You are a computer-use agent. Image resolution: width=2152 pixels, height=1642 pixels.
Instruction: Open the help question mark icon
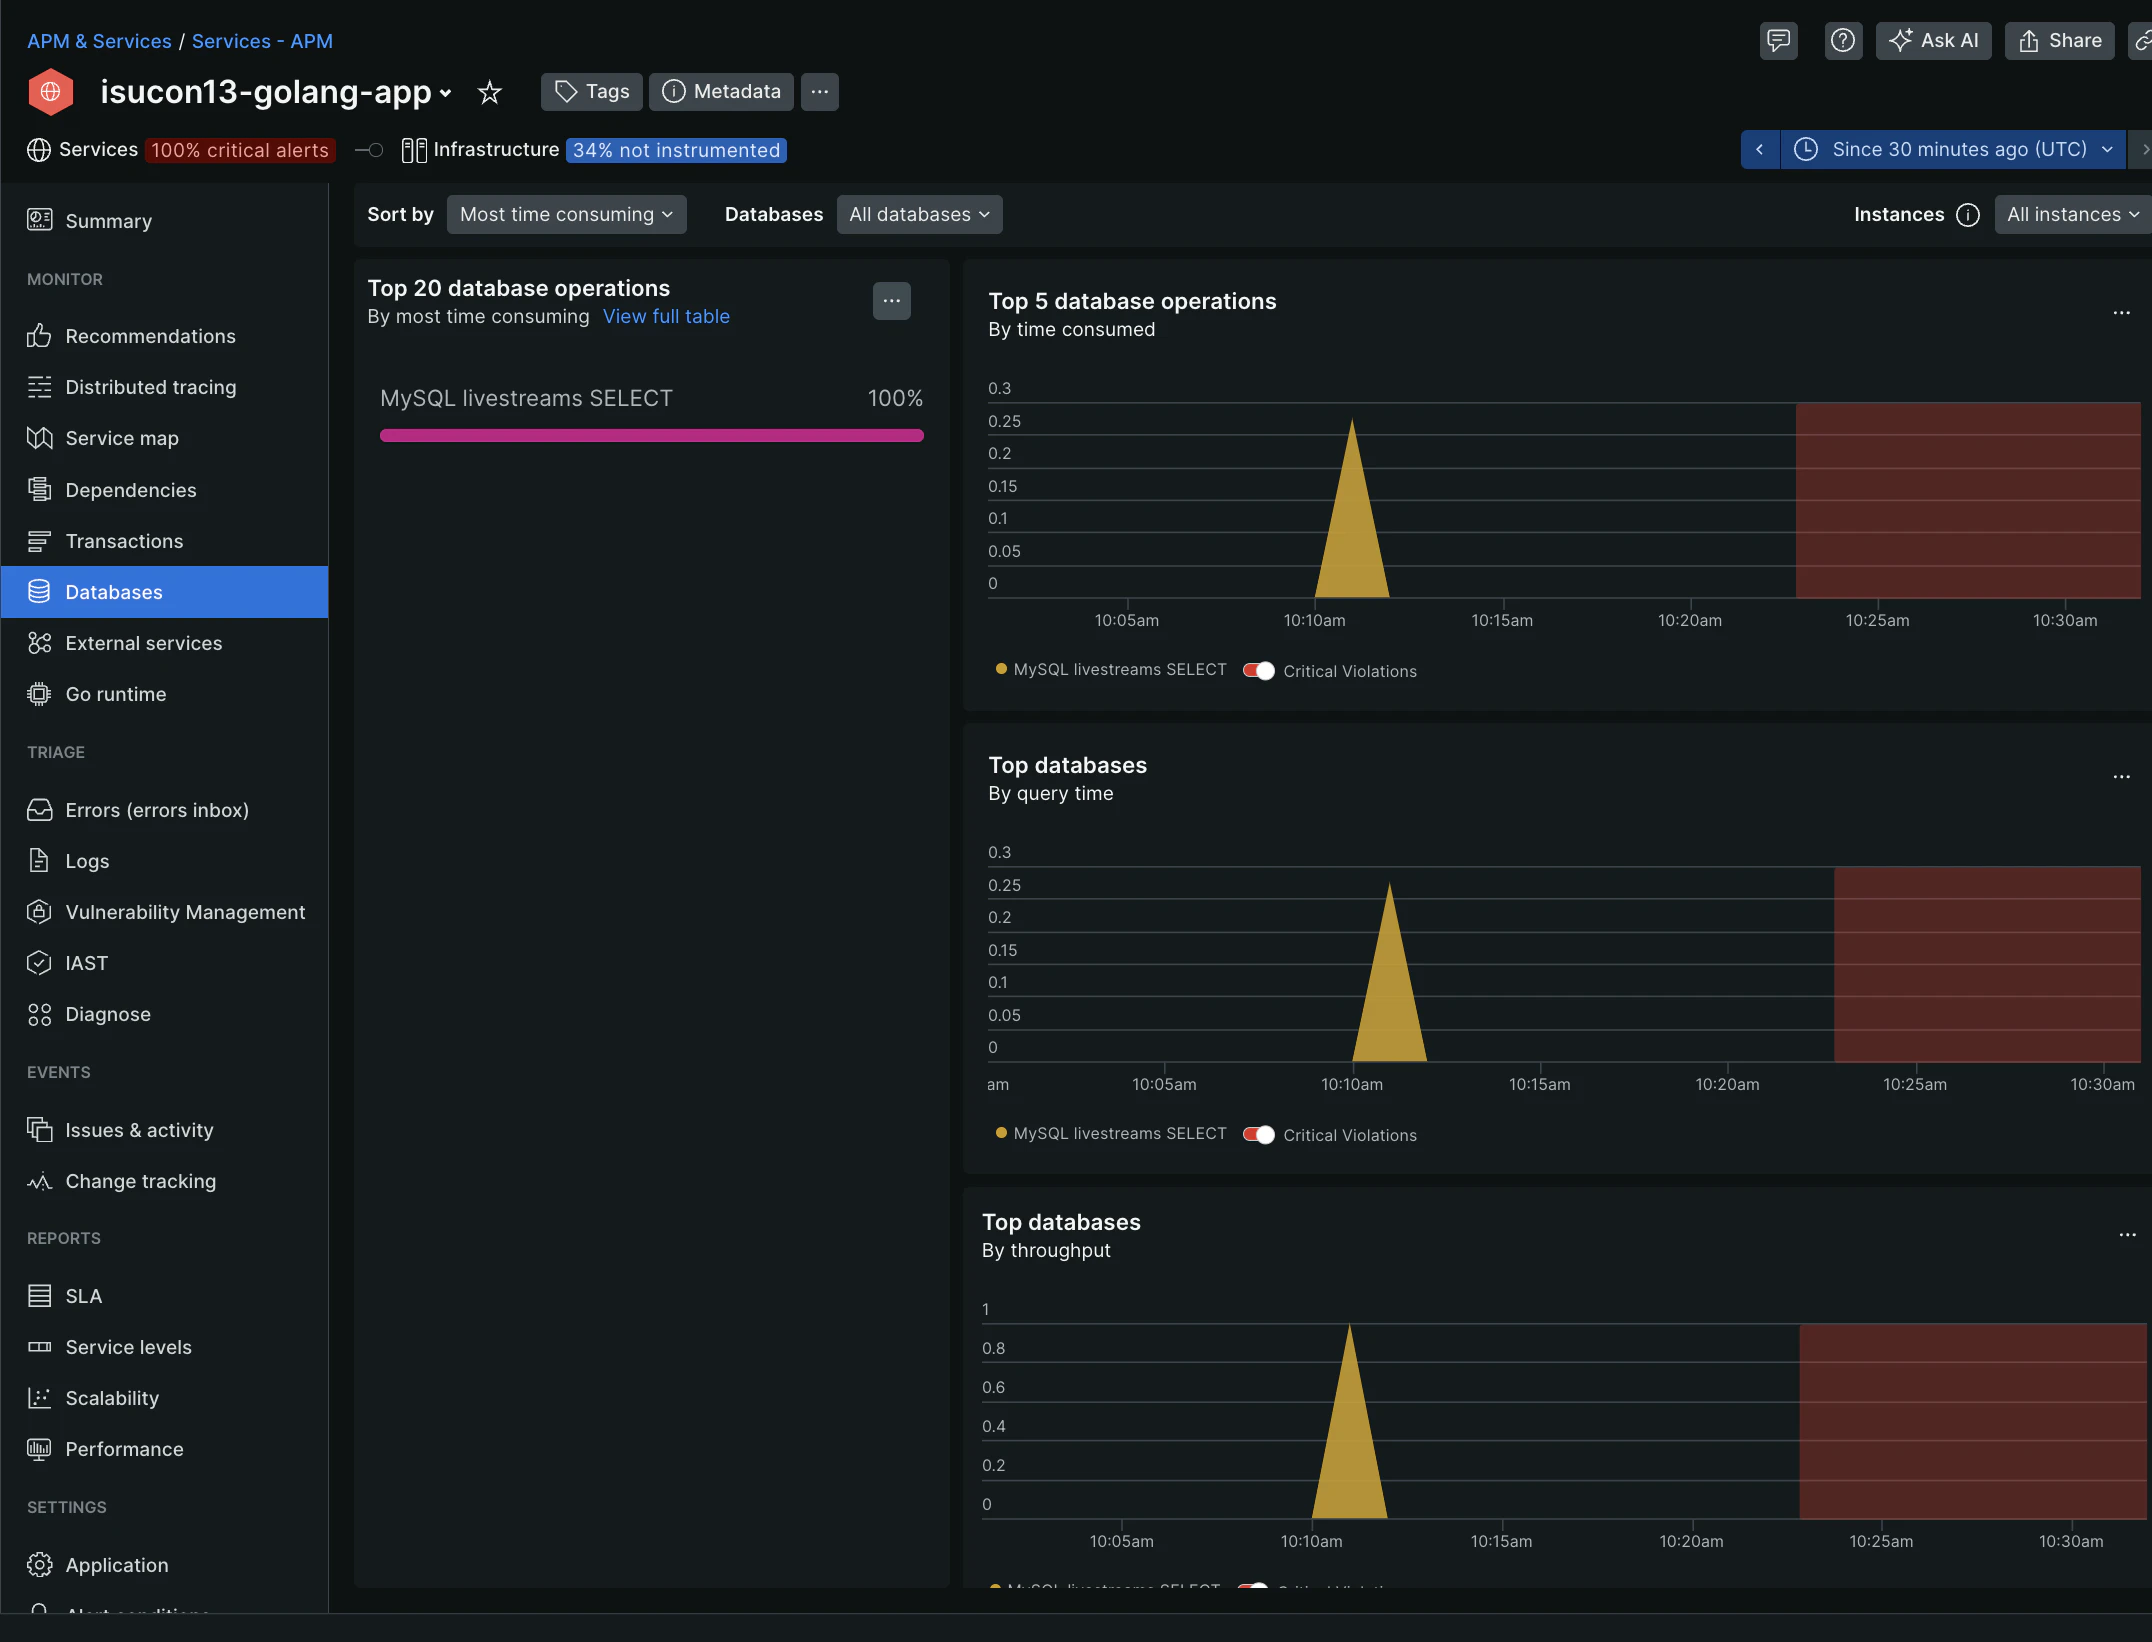point(1842,41)
